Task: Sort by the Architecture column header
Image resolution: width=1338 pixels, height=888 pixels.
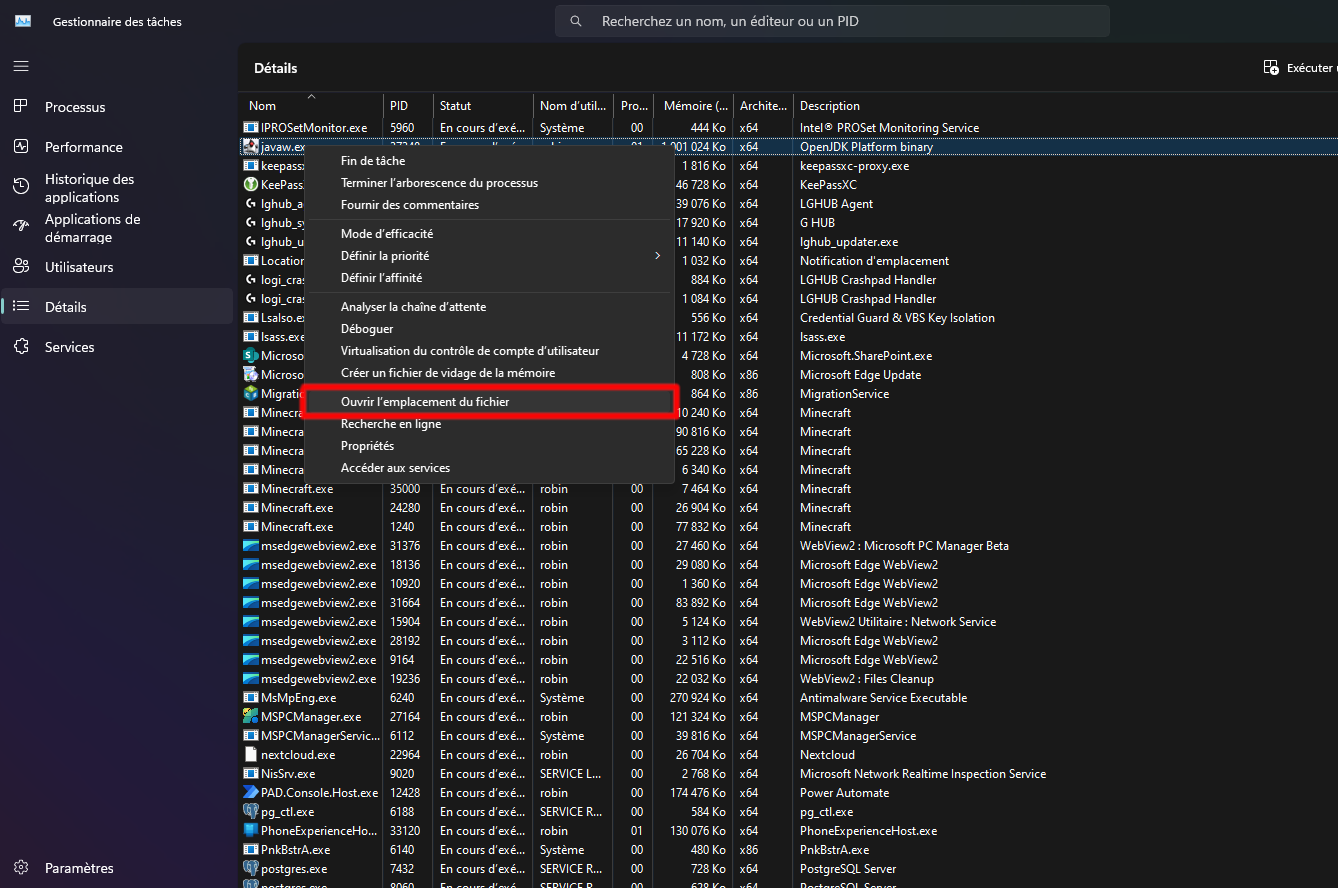Action: click(x=762, y=105)
